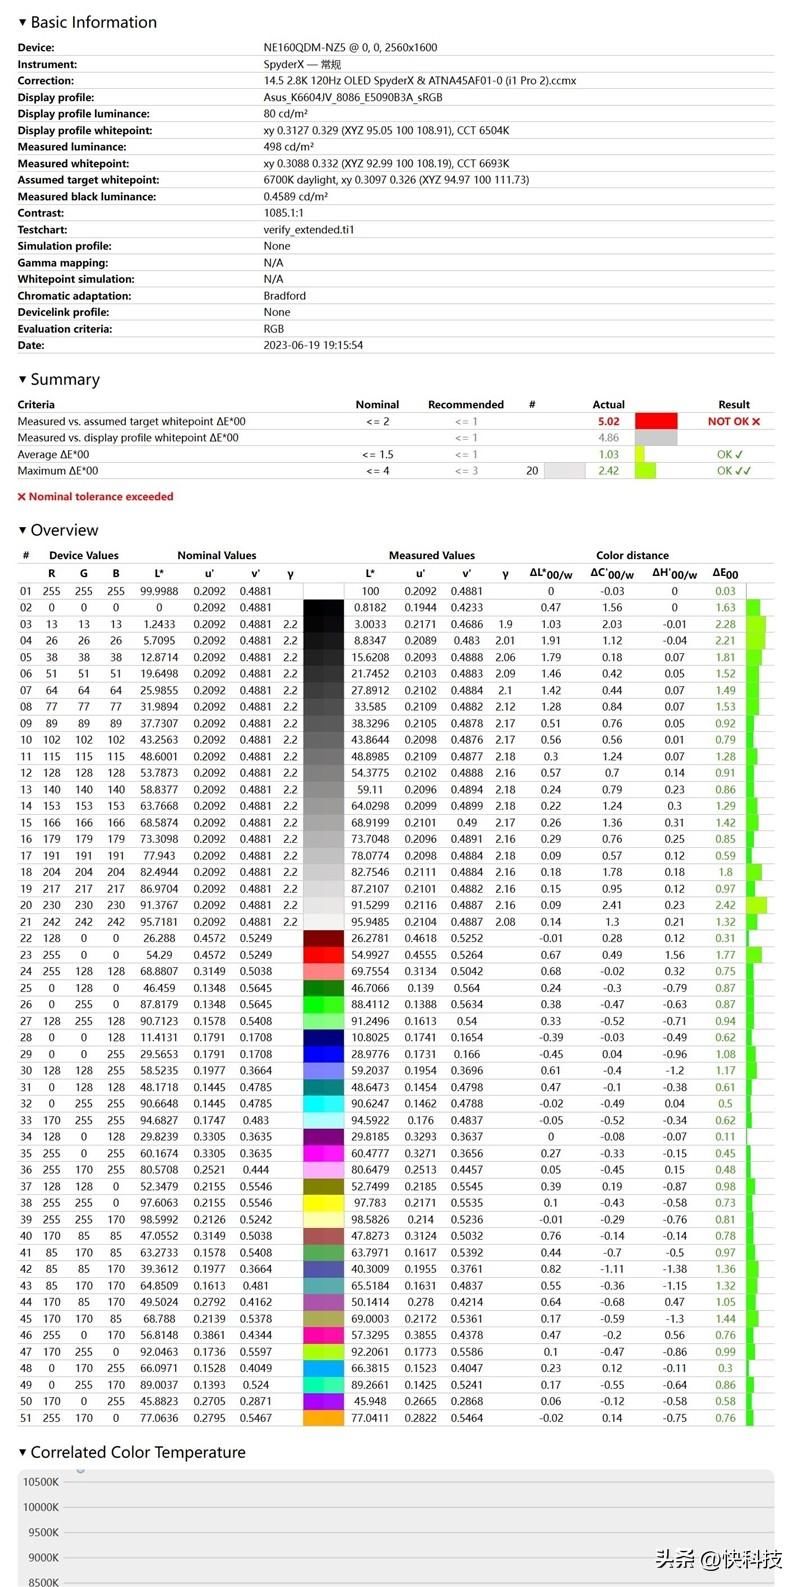Click the cyan swatch in row 32
The image size is (800, 1587).
323,1104
